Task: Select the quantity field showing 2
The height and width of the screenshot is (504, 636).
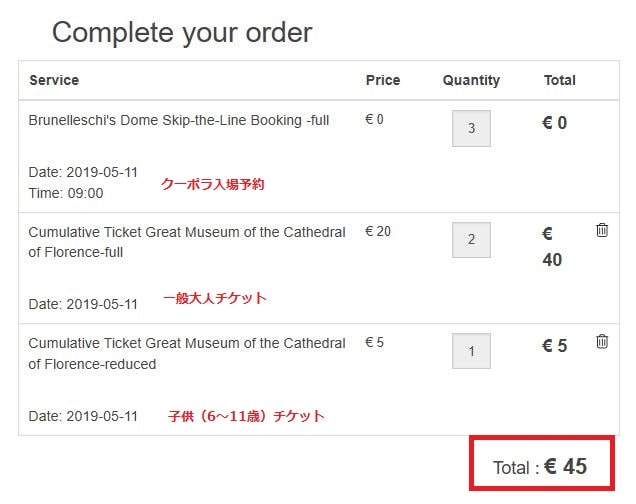Action: point(471,240)
